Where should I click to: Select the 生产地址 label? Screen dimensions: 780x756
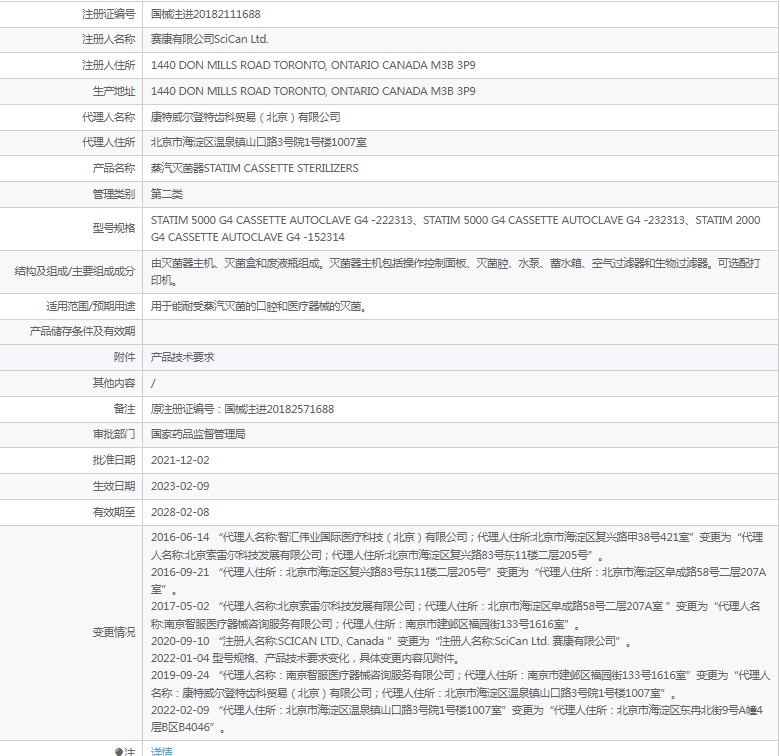(x=113, y=91)
